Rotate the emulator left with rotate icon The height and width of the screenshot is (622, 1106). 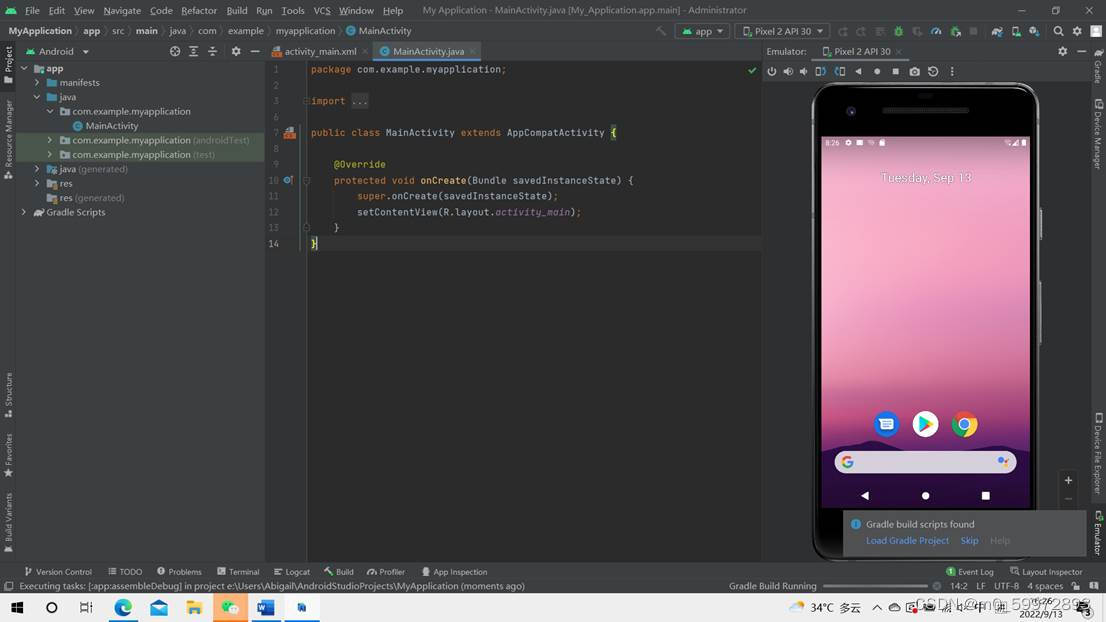click(x=818, y=71)
